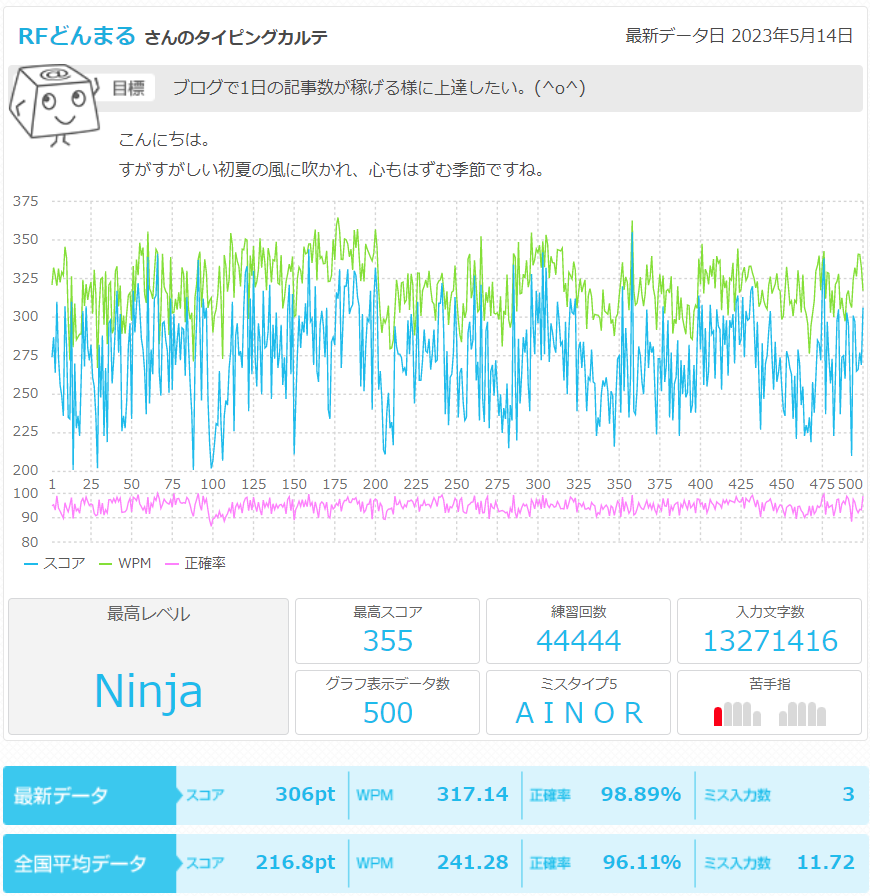Click national average WPM 241.28
Image resolution: width=870 pixels, height=896 pixels.
point(473,862)
